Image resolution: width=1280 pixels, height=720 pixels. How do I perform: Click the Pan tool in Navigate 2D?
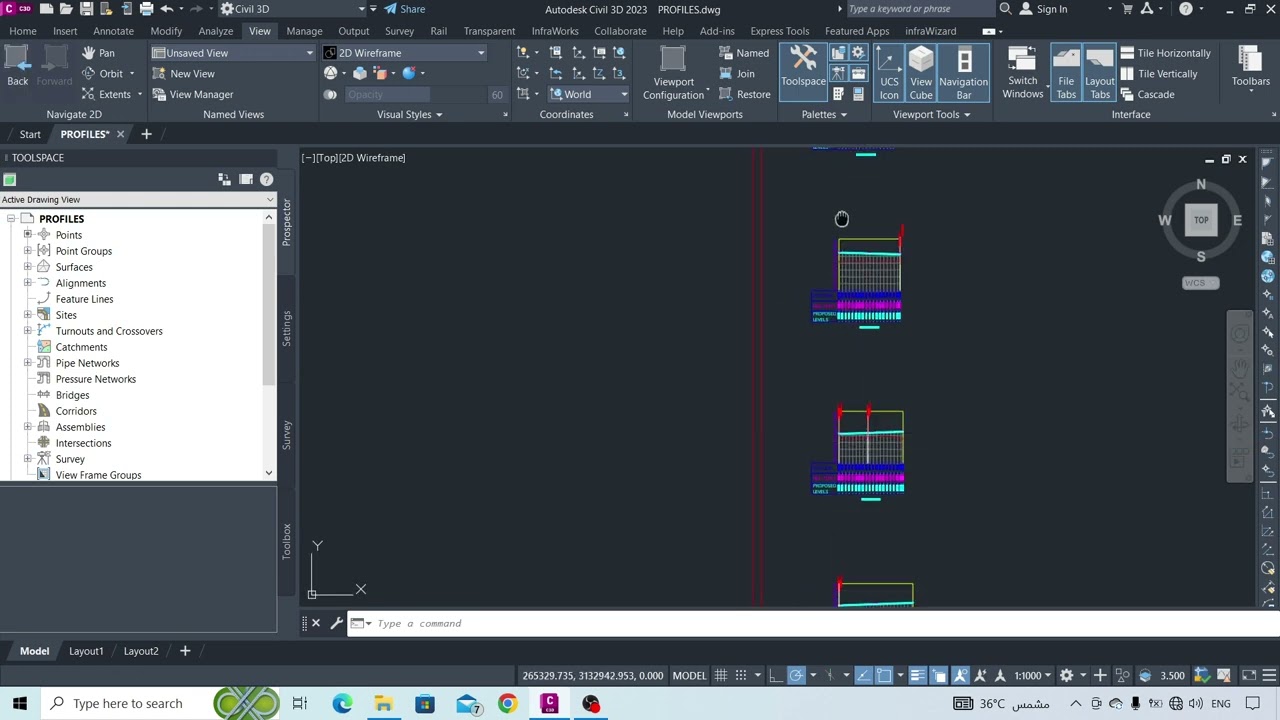click(98, 52)
